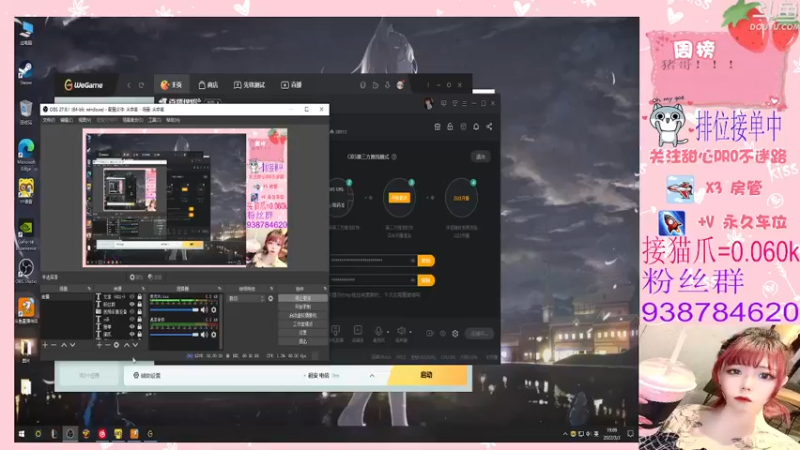Viewport: 800px width, 450px height.
Task: Move source down in OBS Sources list
Action: coord(135,345)
